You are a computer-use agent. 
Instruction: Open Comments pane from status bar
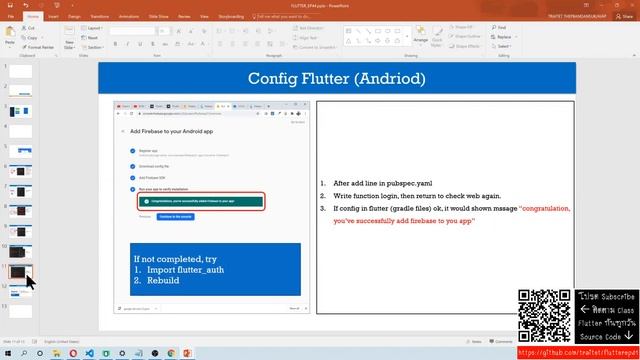500,342
